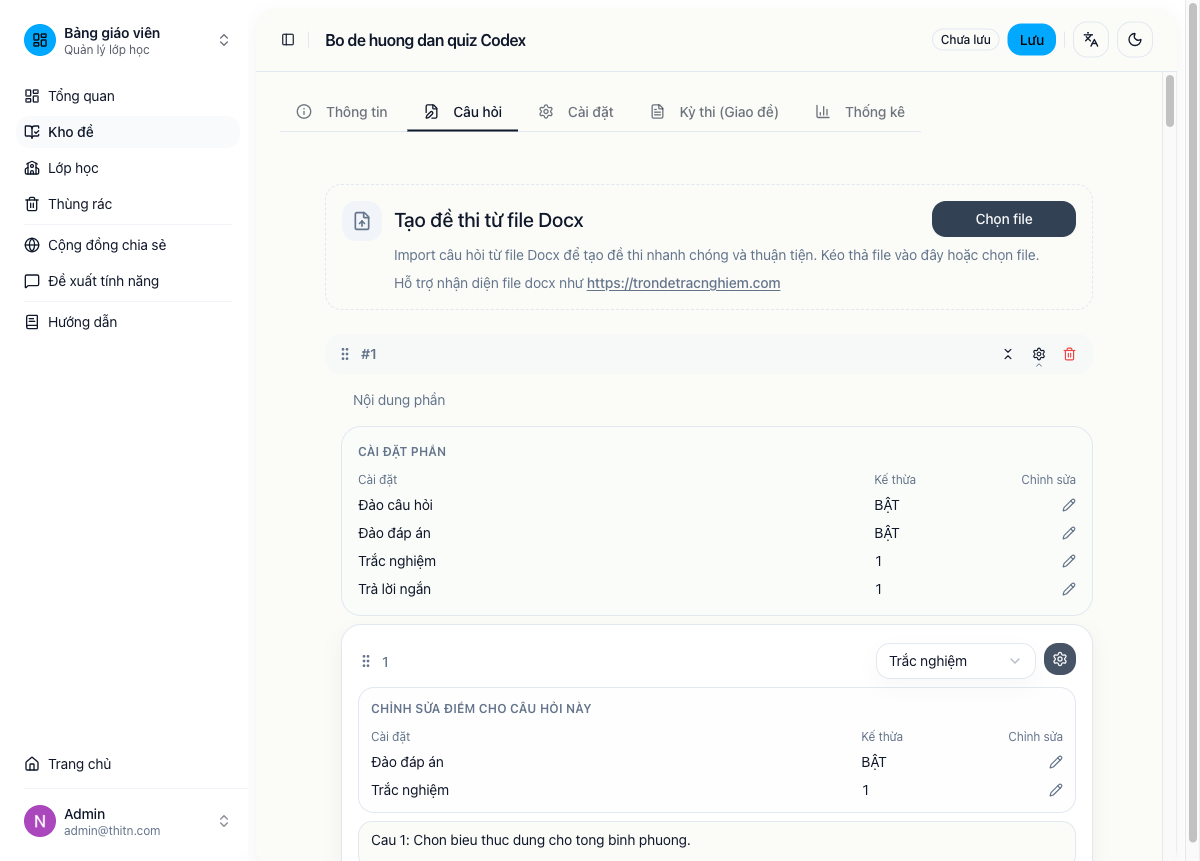Click the dark gear button of question 1
The height and width of the screenshot is (861, 1200).
tap(1060, 659)
